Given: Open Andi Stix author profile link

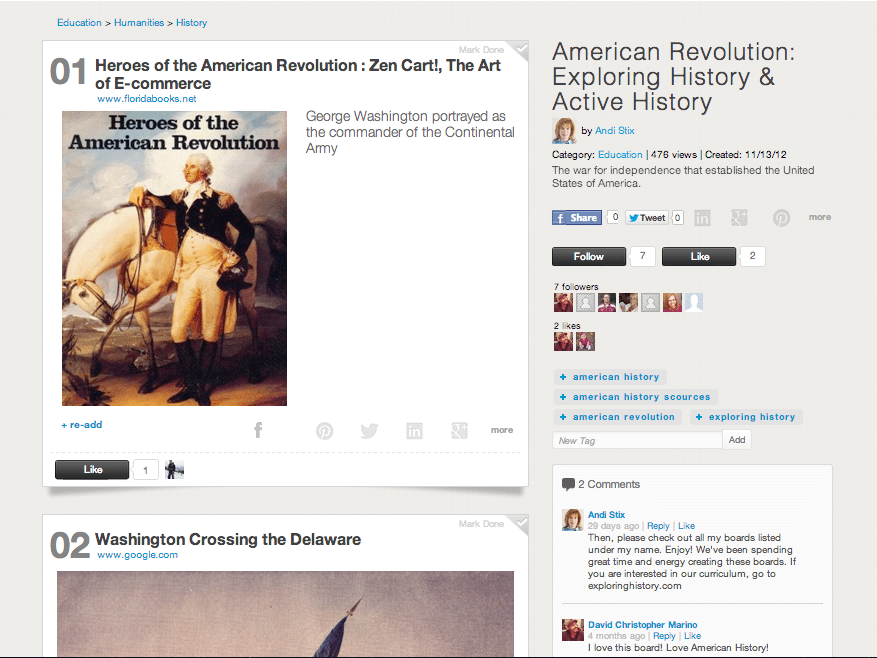Looking at the screenshot, I should pos(615,131).
